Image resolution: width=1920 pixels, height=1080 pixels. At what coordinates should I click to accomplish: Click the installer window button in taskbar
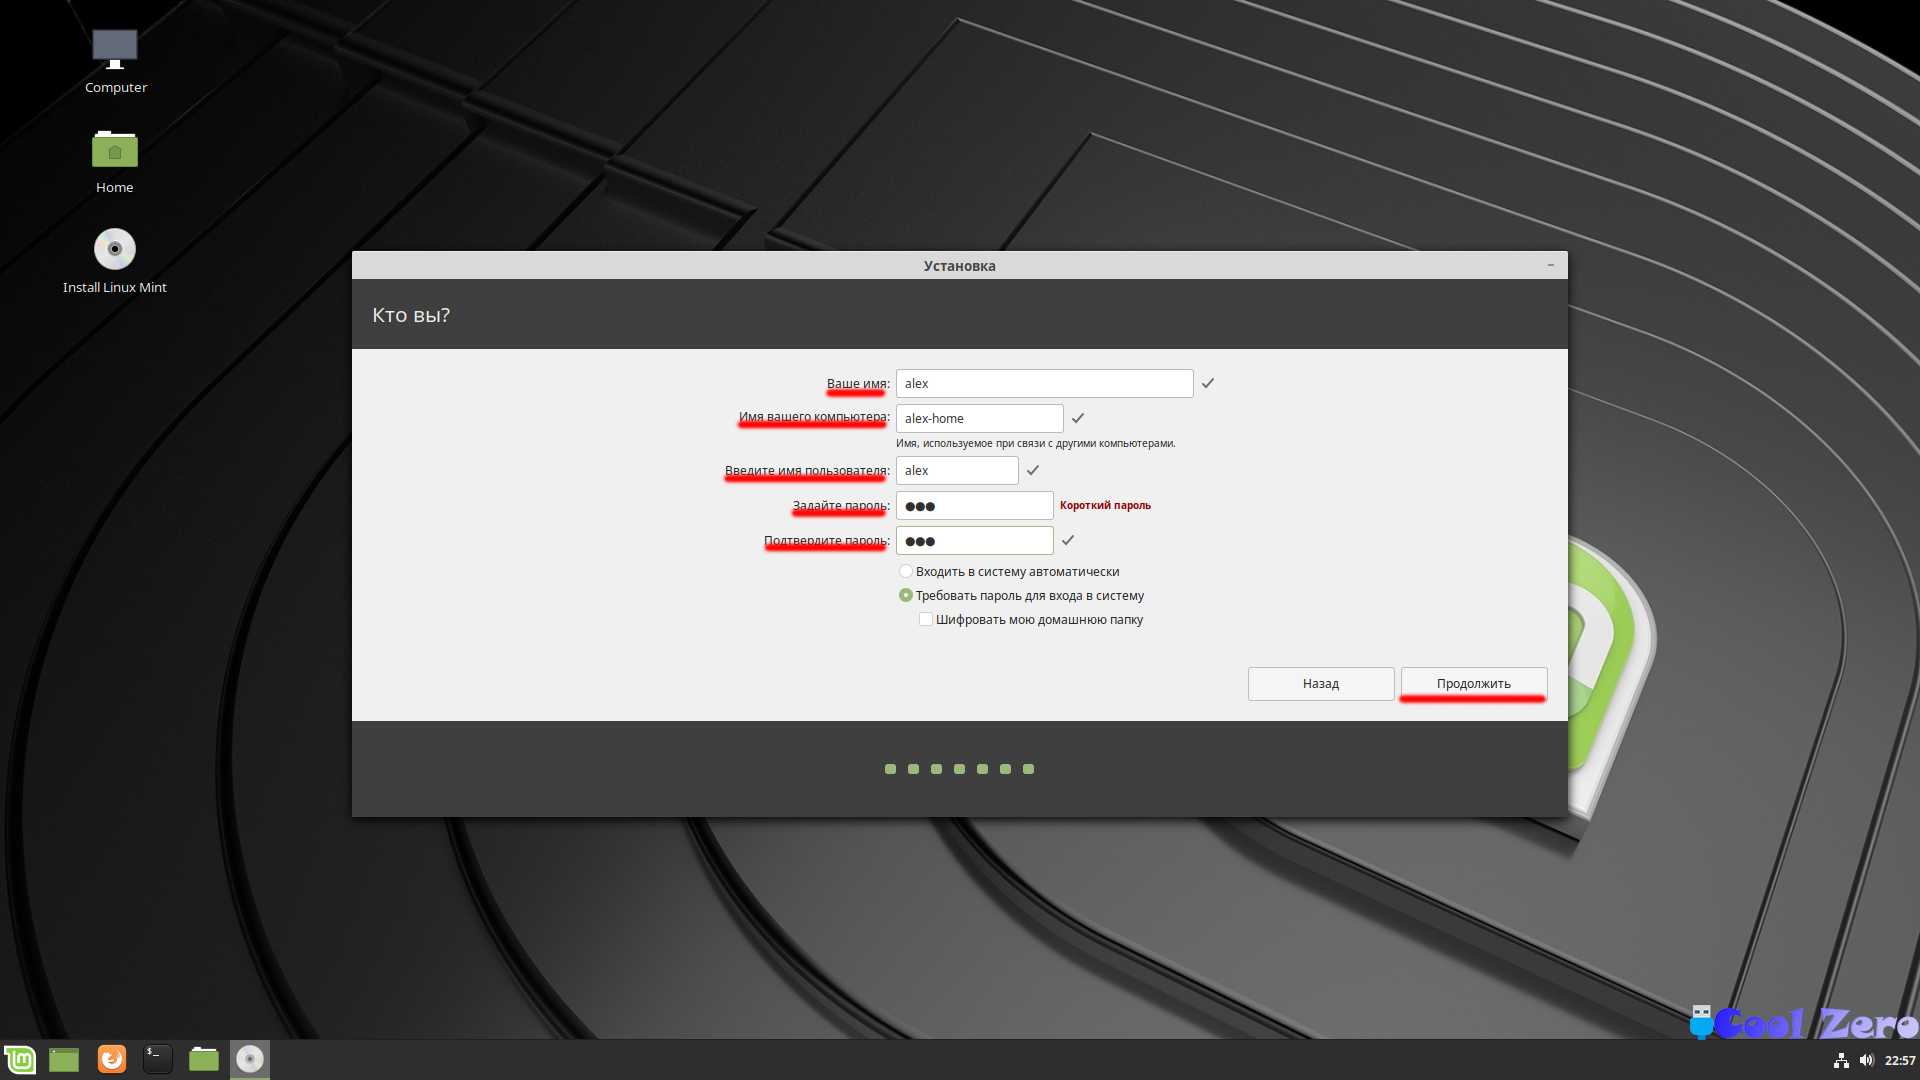click(250, 1059)
